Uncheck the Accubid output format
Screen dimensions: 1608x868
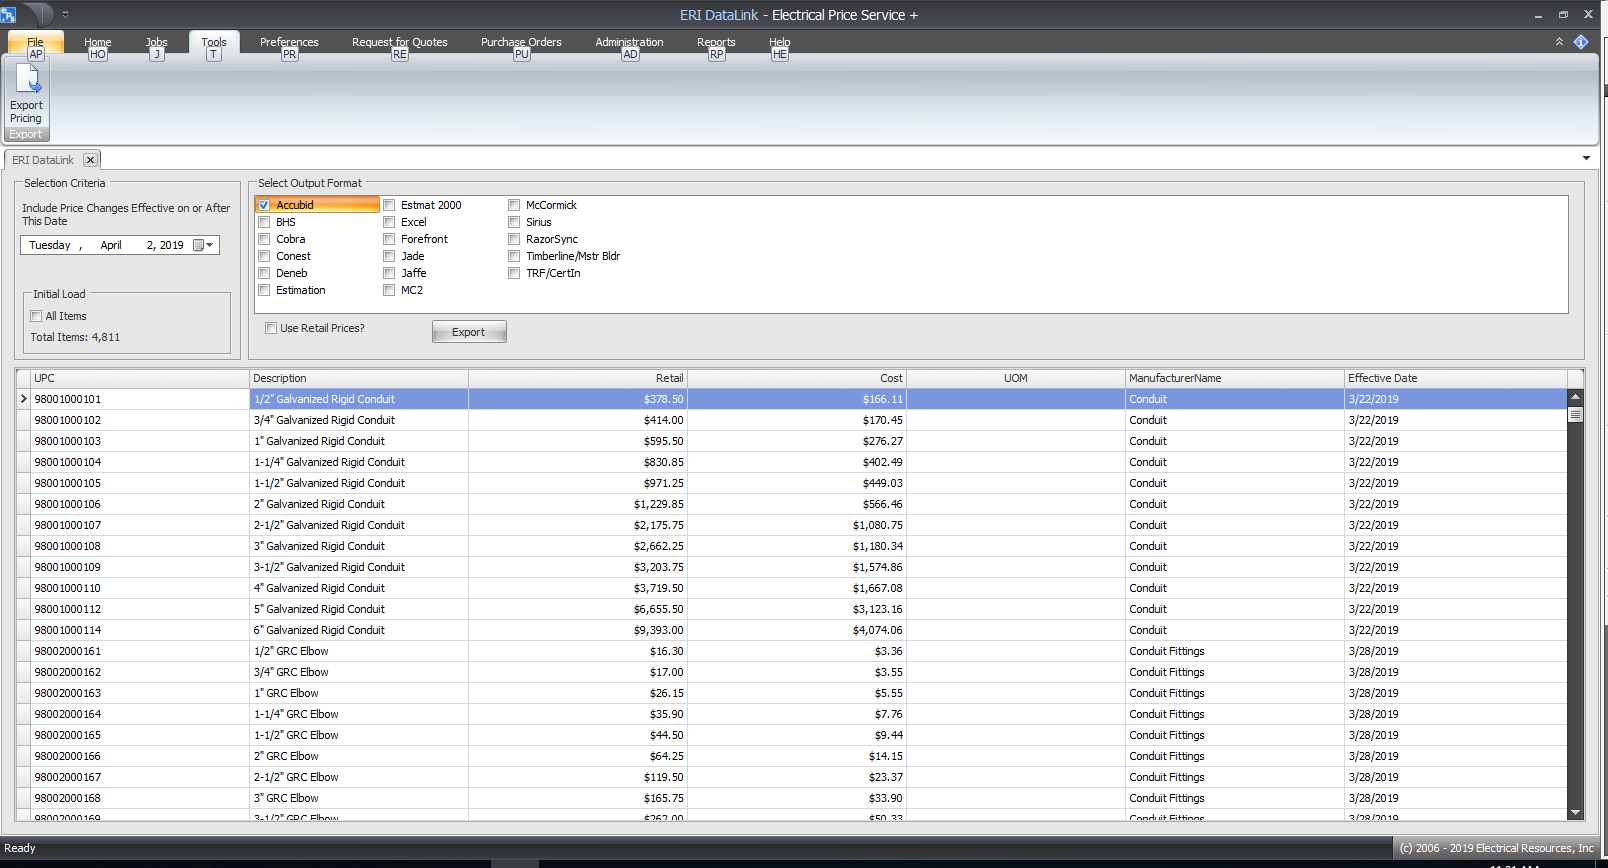[265, 205]
